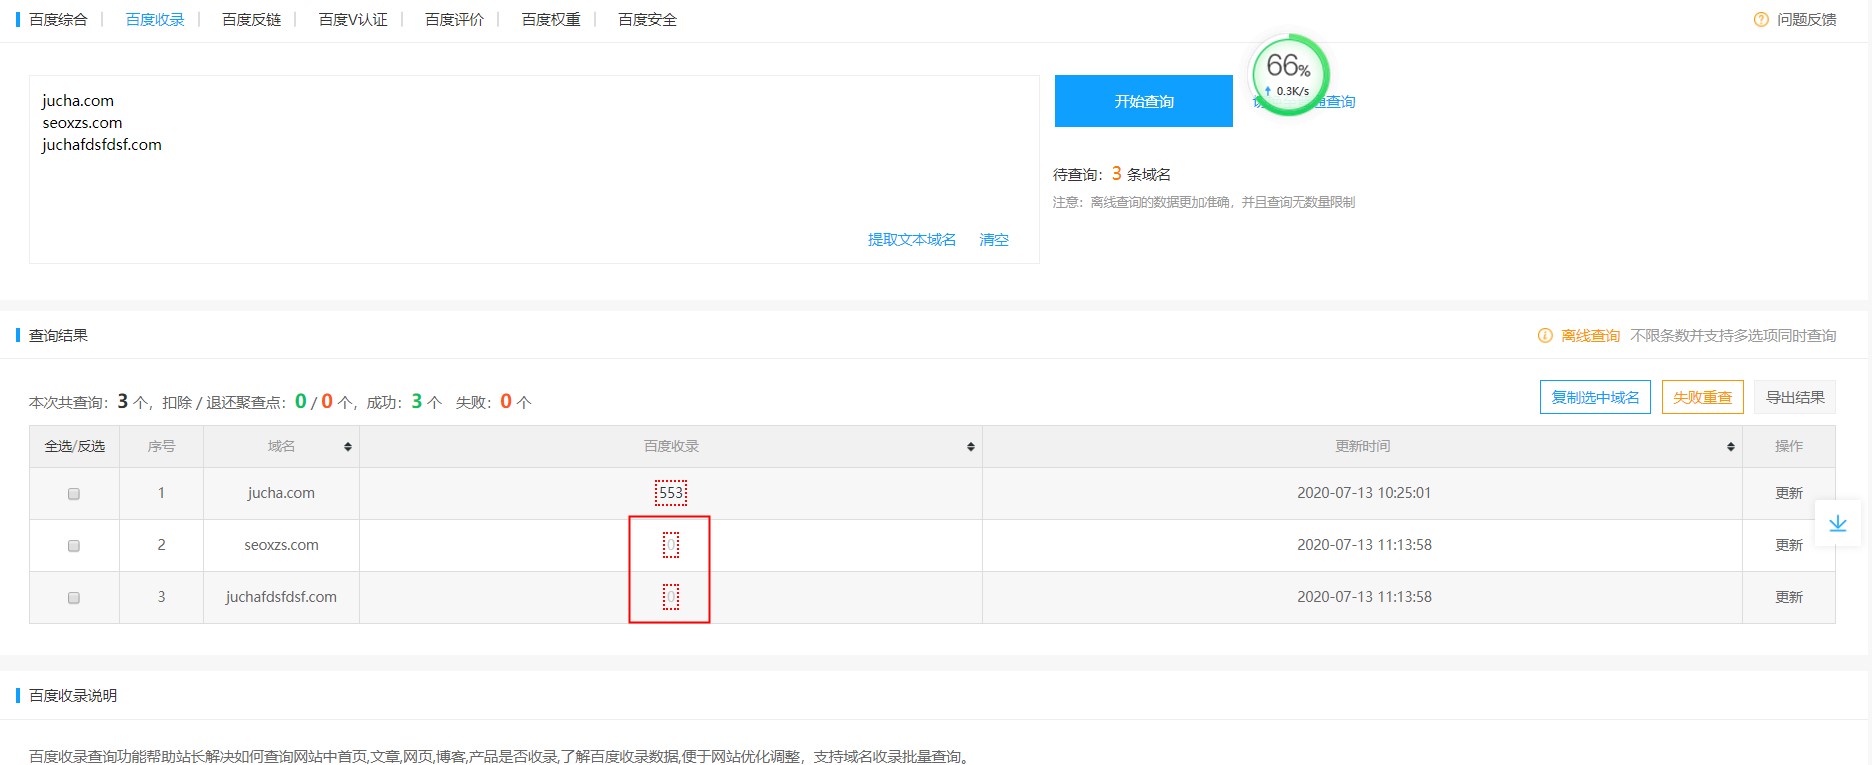
Task: Click the question mark feedback icon
Action: coord(1760,20)
